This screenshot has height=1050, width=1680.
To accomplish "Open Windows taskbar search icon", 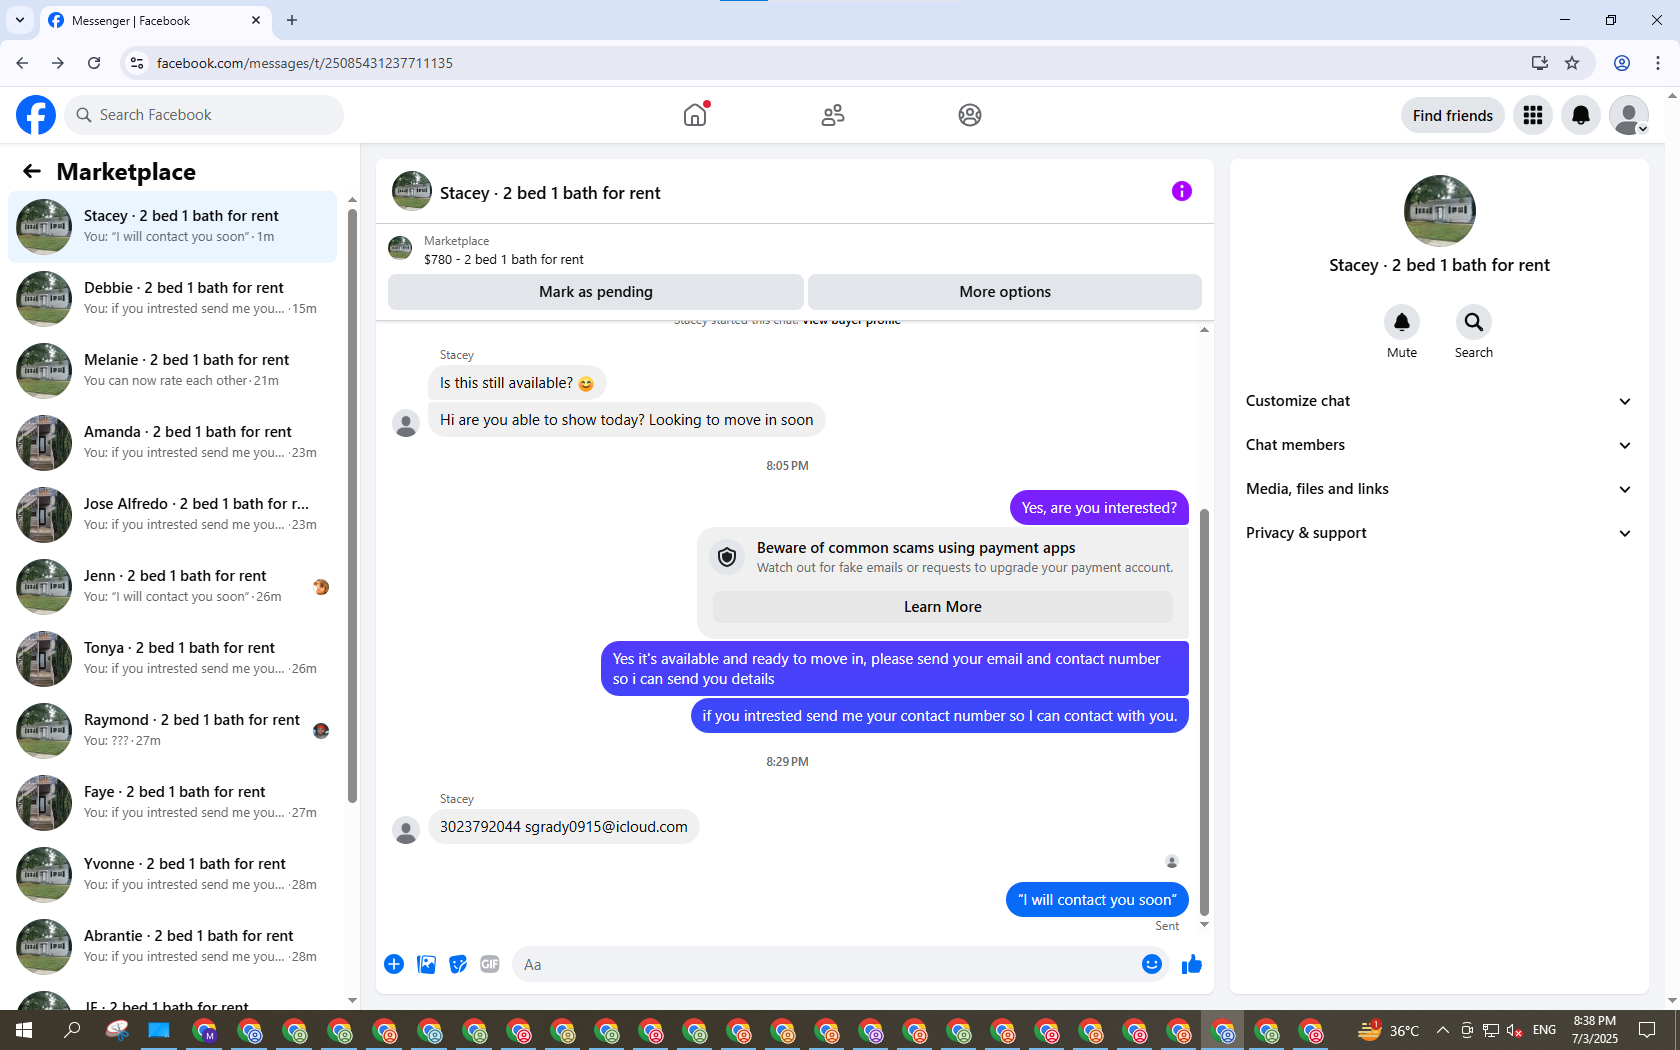I will coord(72,1030).
